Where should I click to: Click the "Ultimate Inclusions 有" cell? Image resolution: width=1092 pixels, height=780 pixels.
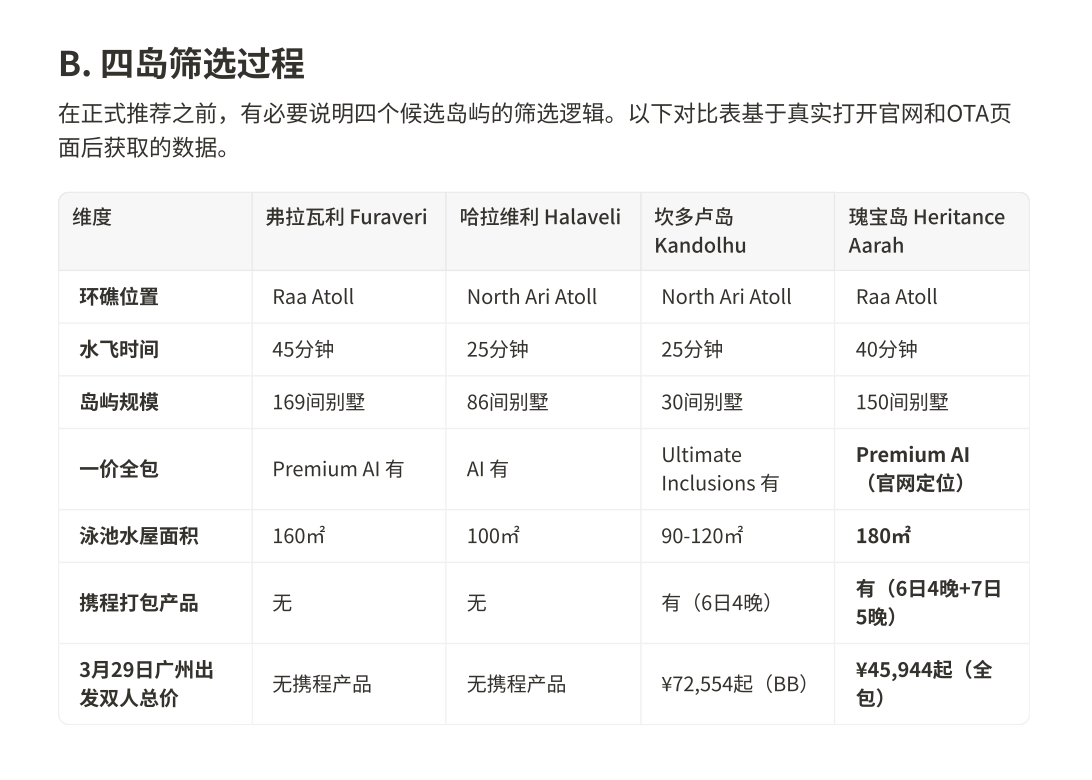(719, 469)
